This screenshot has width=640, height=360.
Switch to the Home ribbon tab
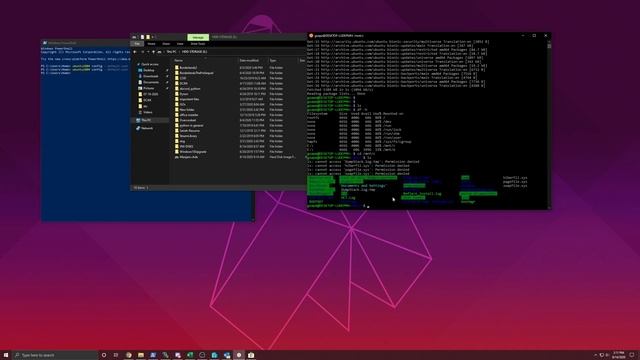pos(151,44)
